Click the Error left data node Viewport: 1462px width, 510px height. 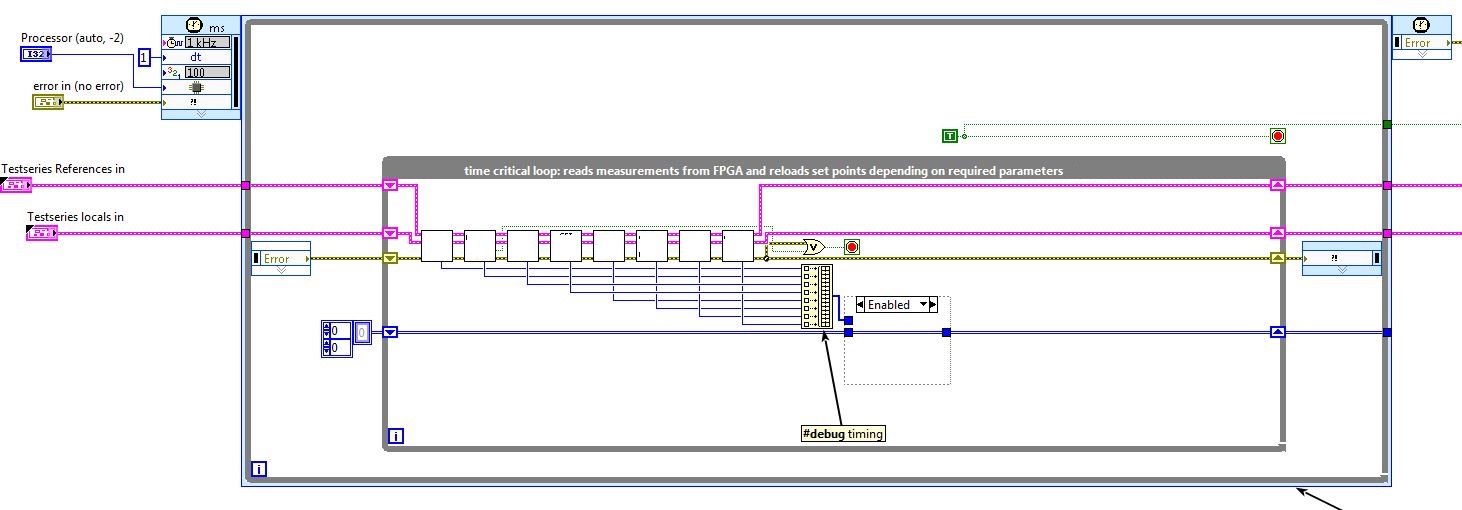281,259
